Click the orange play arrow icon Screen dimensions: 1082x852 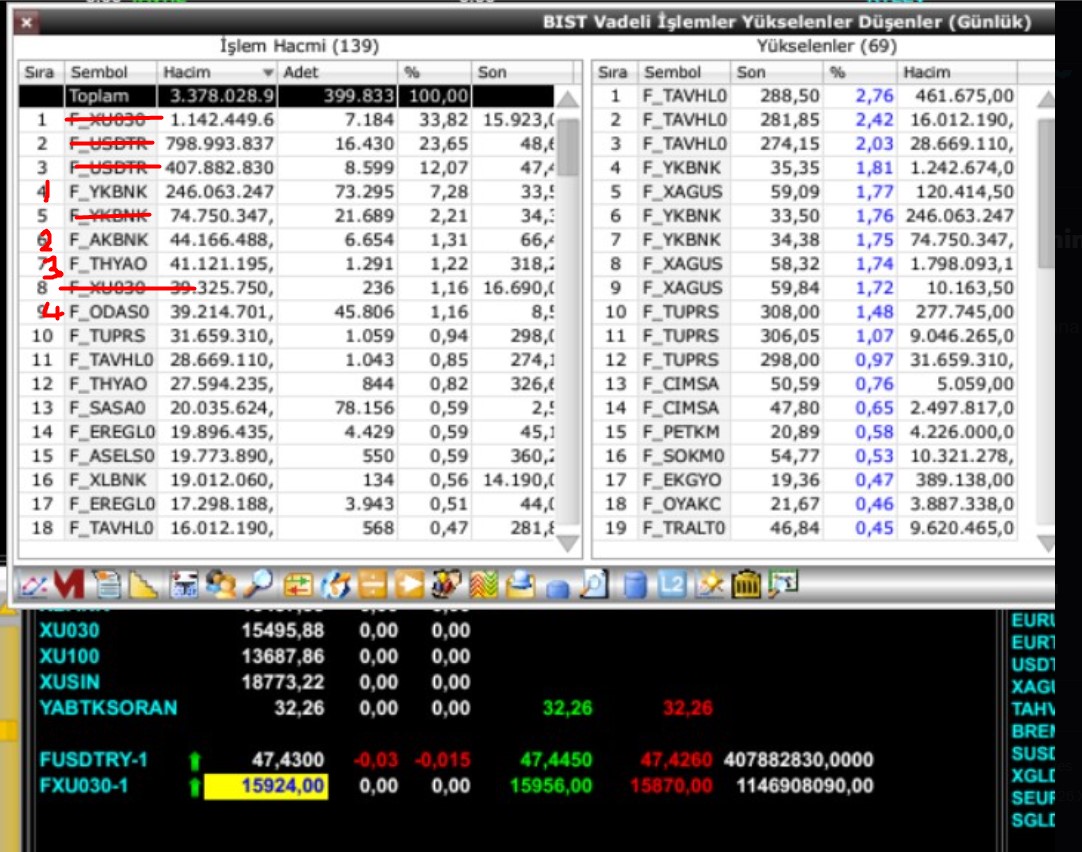(409, 585)
